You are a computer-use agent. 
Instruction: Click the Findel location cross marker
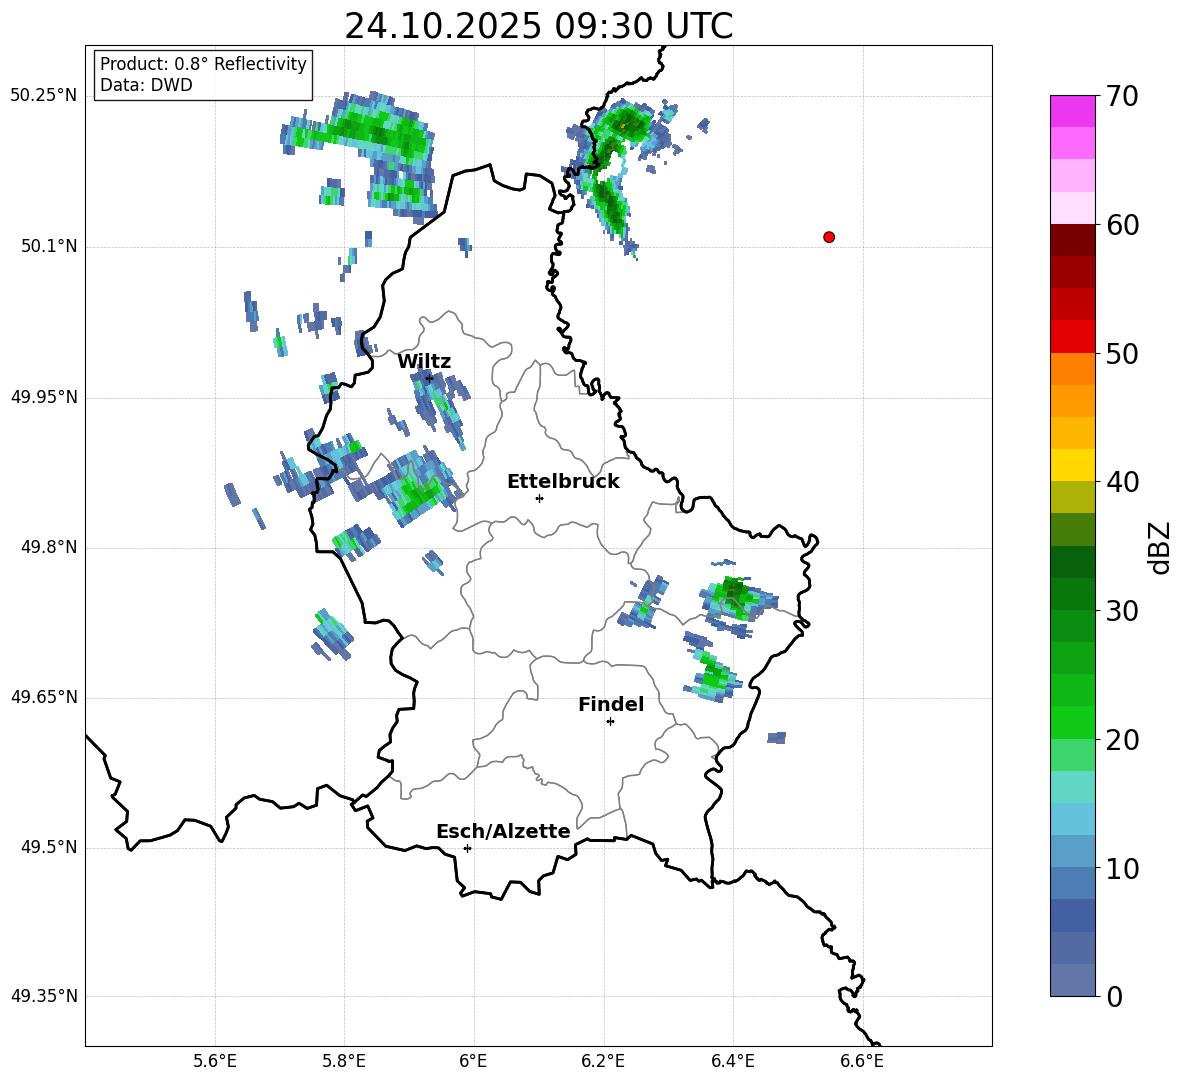610,722
